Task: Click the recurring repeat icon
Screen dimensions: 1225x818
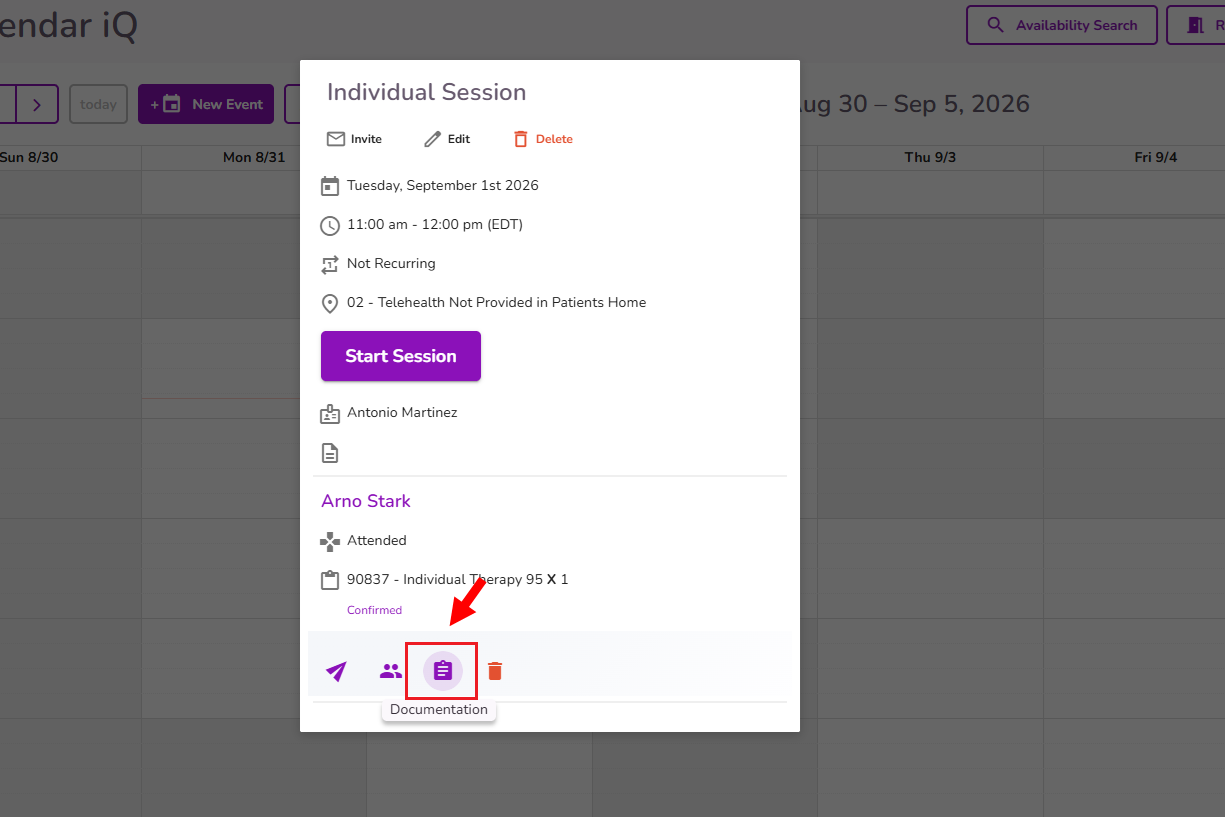Action: pyautogui.click(x=330, y=264)
